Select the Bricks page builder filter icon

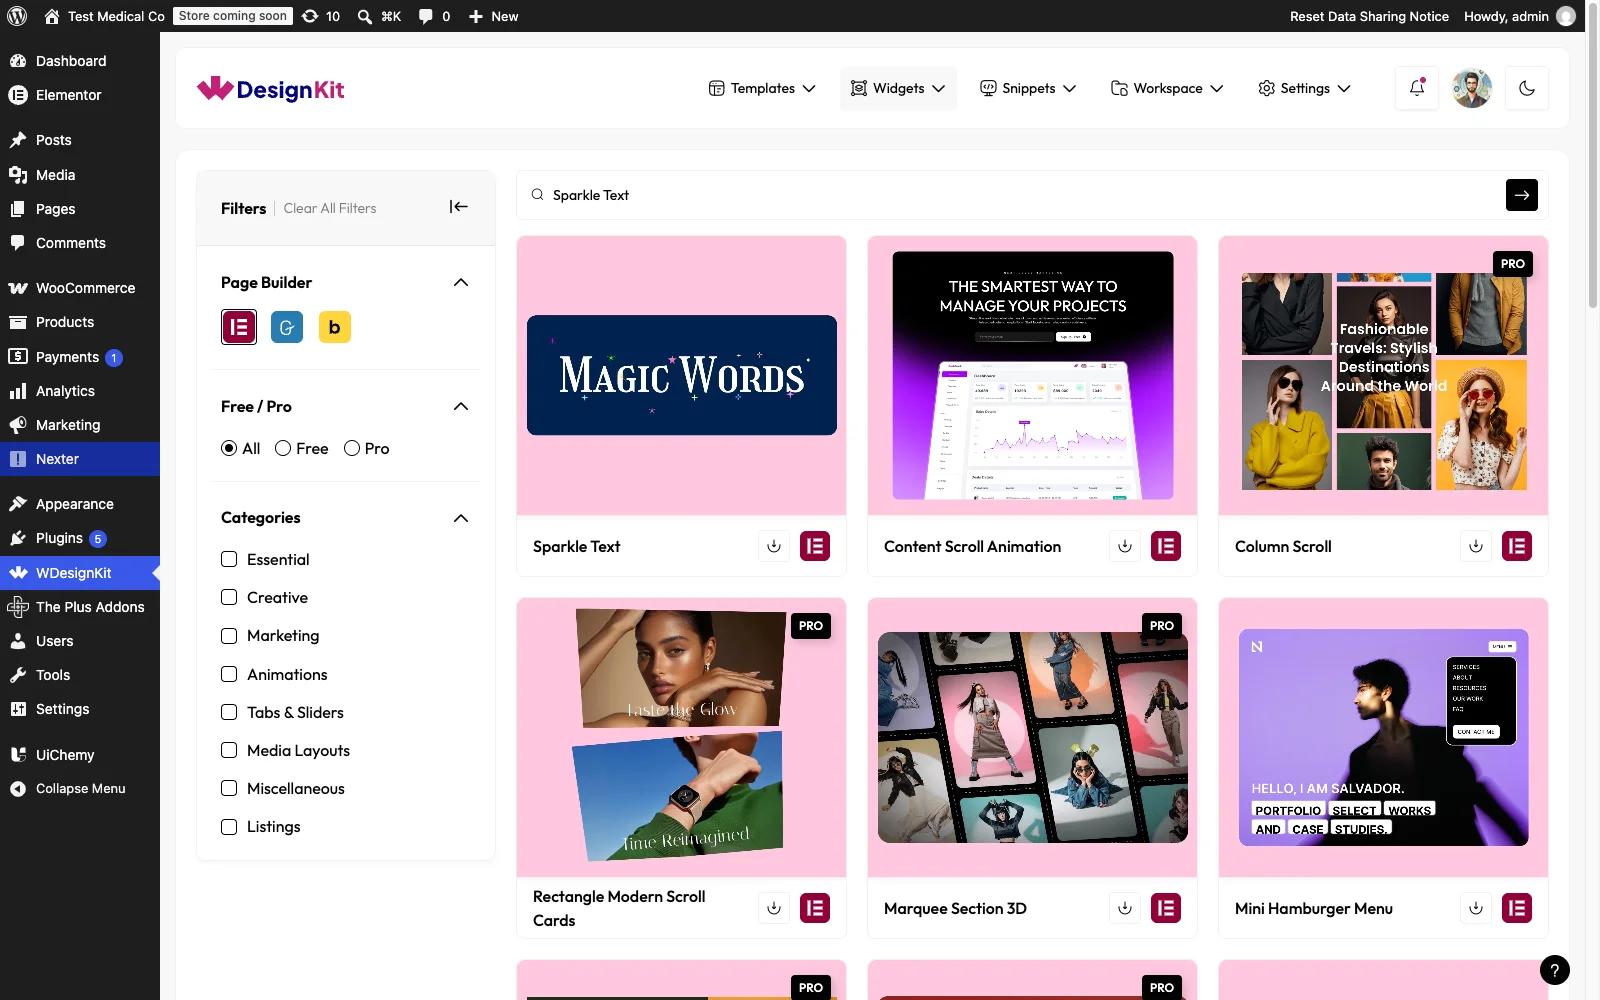click(x=335, y=327)
